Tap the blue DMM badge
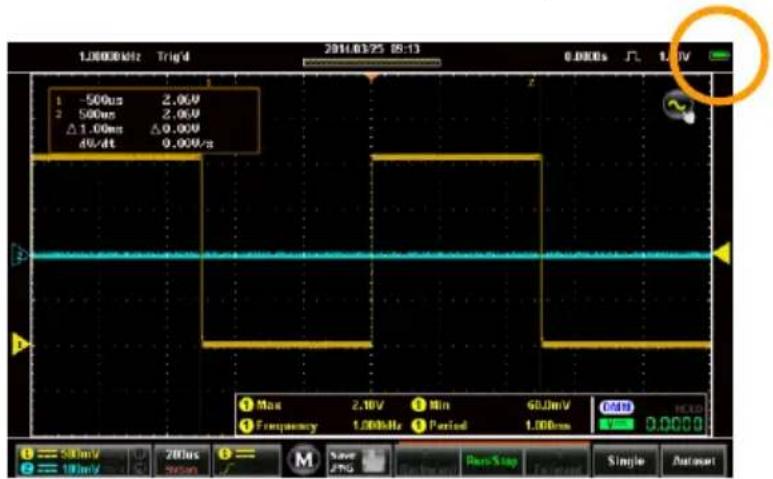 (x=616, y=407)
